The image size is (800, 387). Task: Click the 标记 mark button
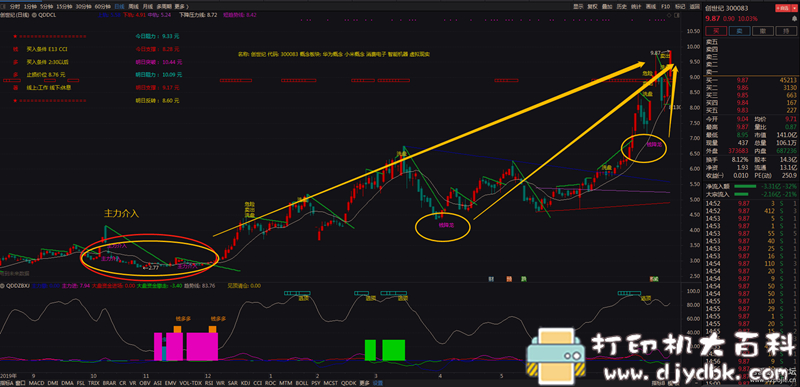[x=680, y=7]
